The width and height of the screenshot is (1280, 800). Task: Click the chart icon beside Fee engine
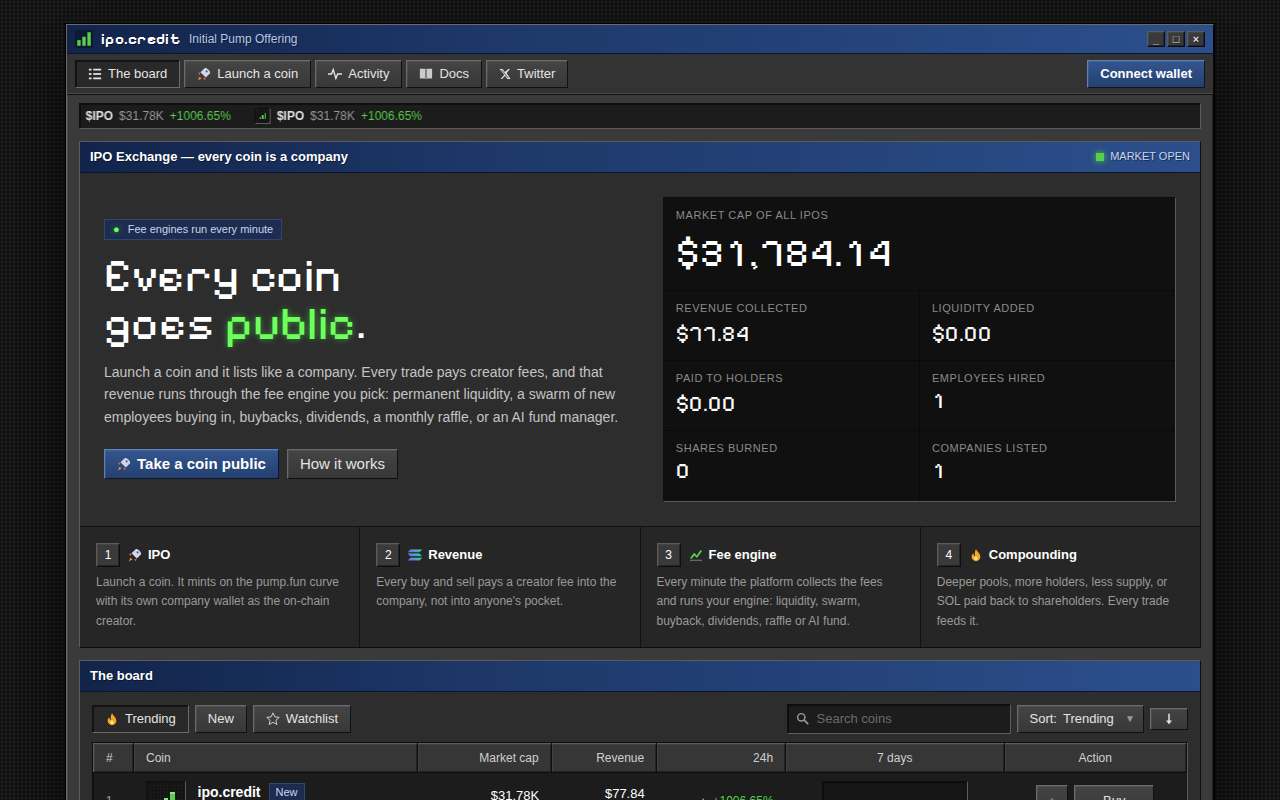[x=696, y=555]
